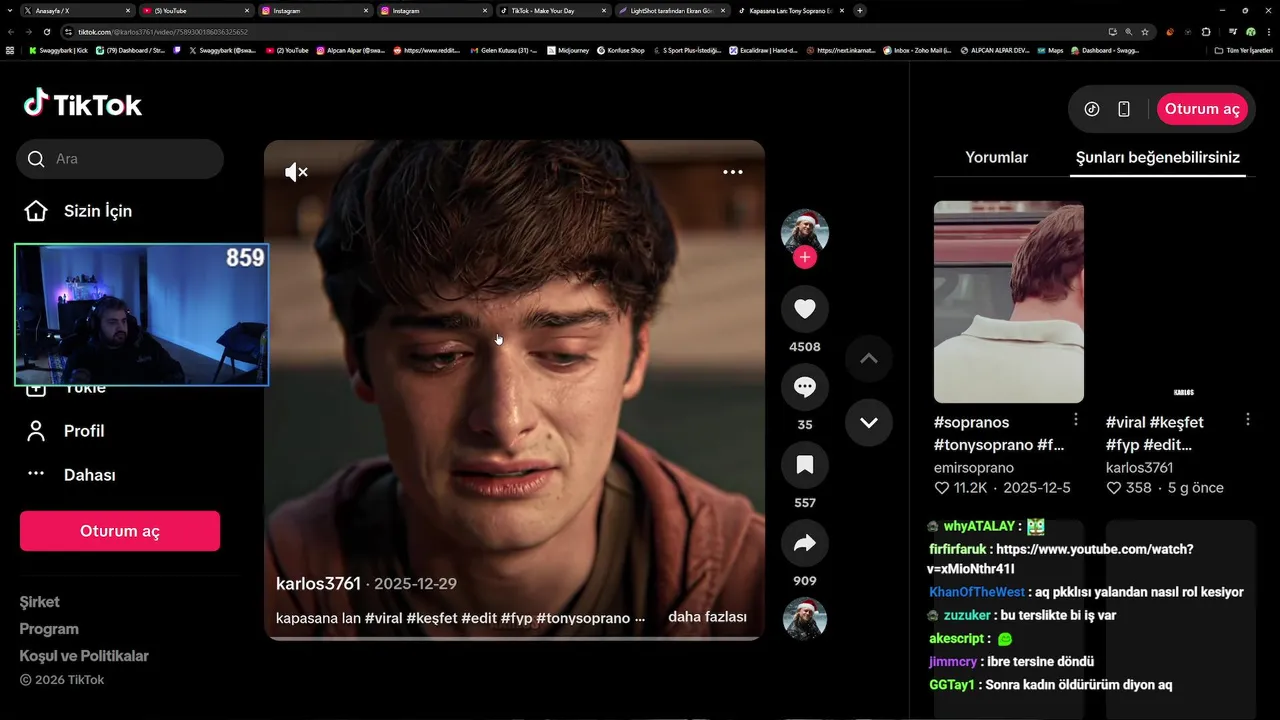The width and height of the screenshot is (1280, 720).
Task: Switch to the Yorumlar tab
Action: click(996, 157)
